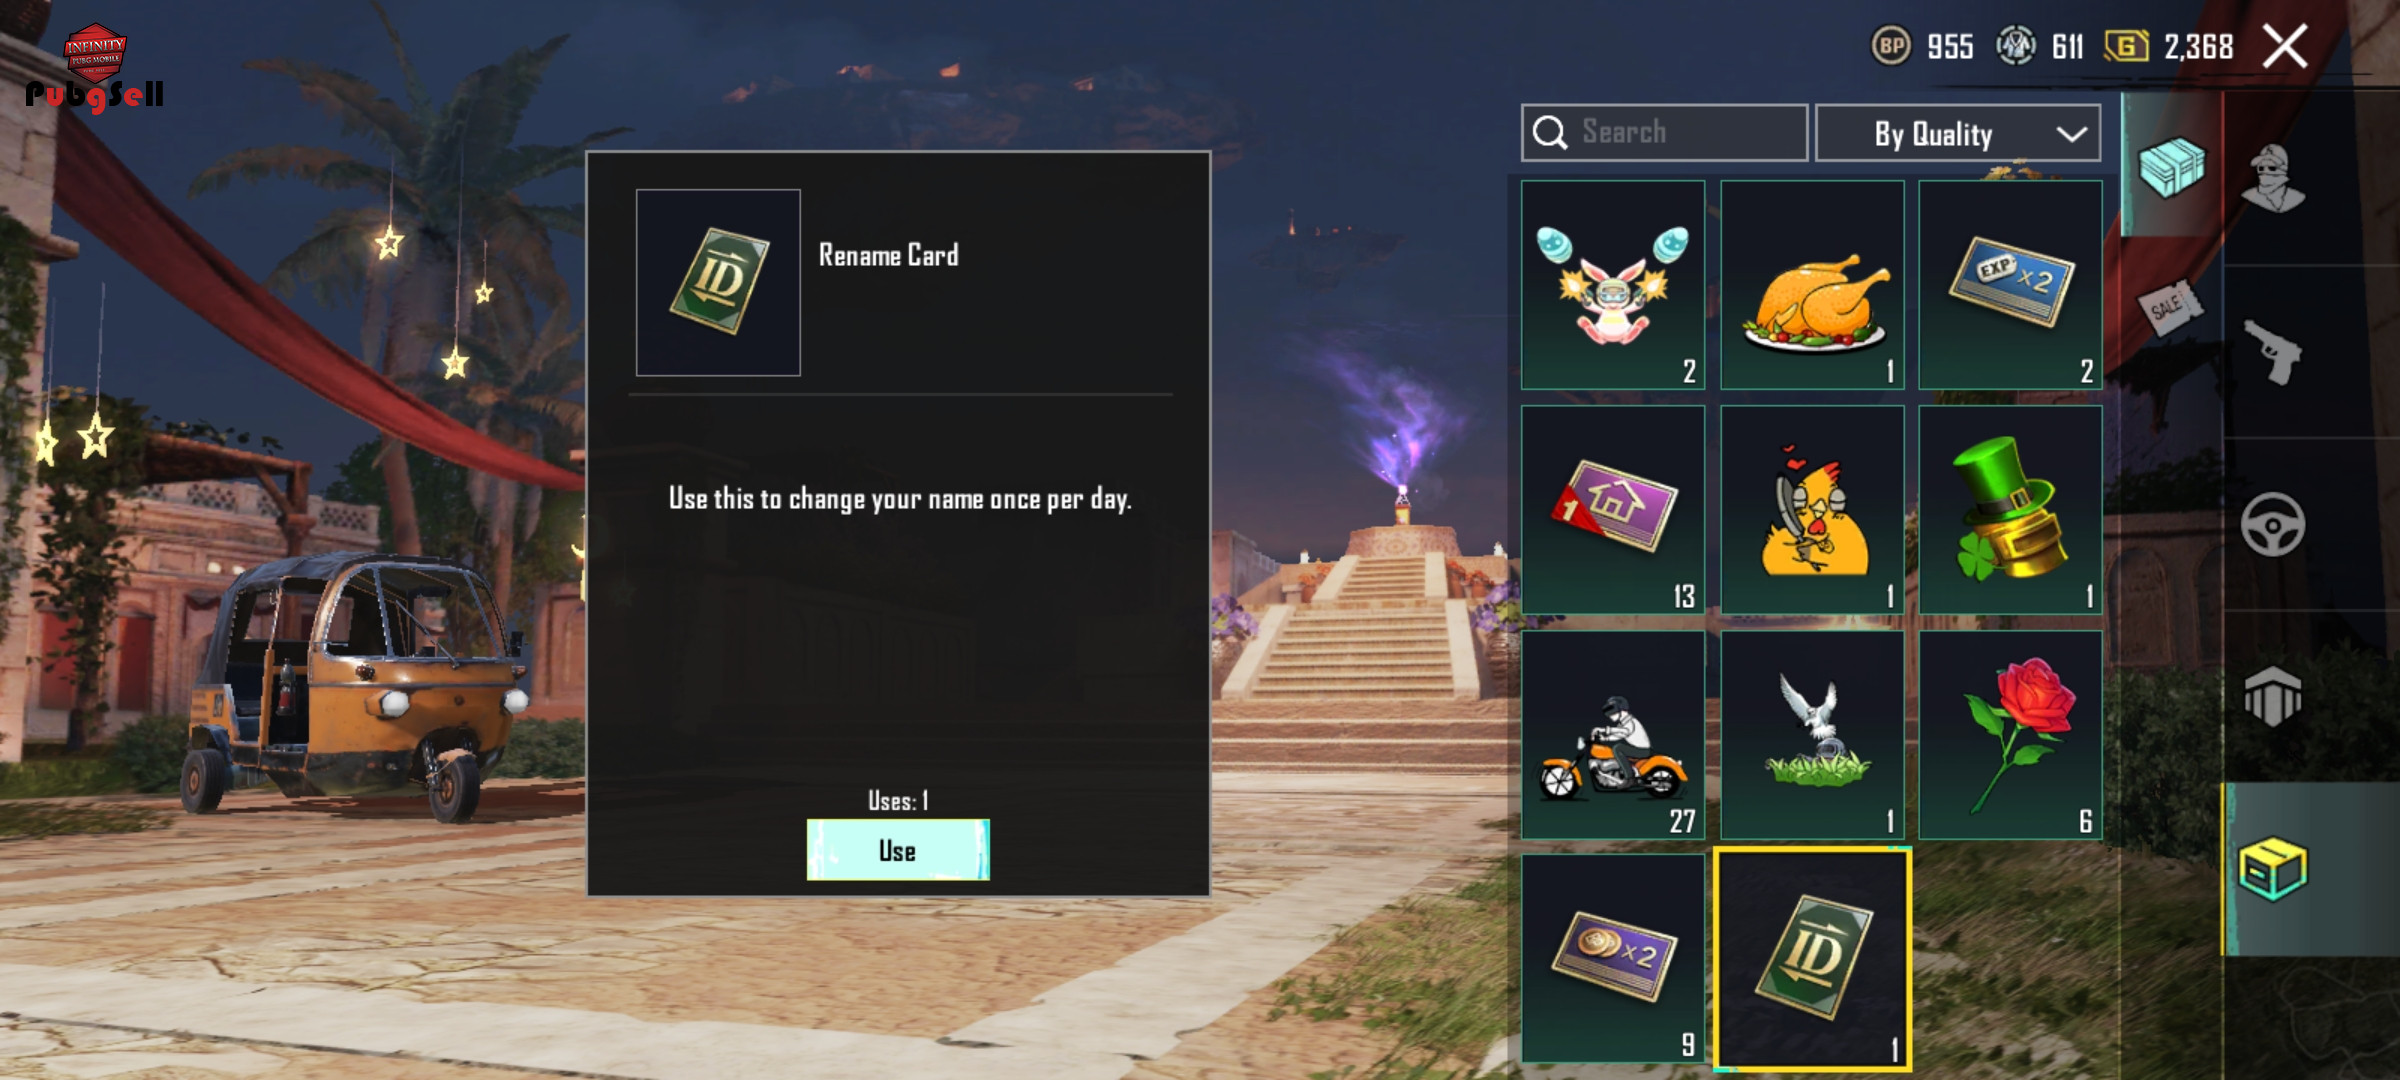
Task: Click the inventory Search field
Action: (1664, 133)
